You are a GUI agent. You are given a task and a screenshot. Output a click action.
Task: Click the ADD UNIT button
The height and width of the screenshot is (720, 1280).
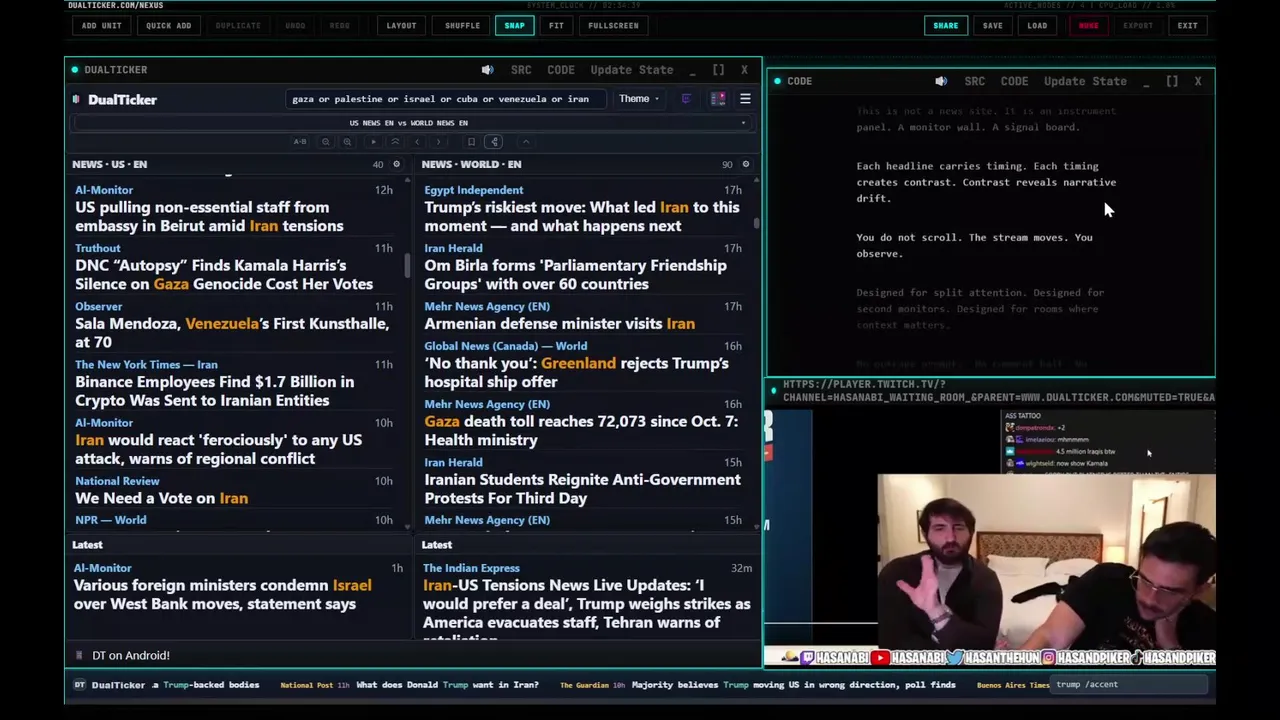(101, 25)
